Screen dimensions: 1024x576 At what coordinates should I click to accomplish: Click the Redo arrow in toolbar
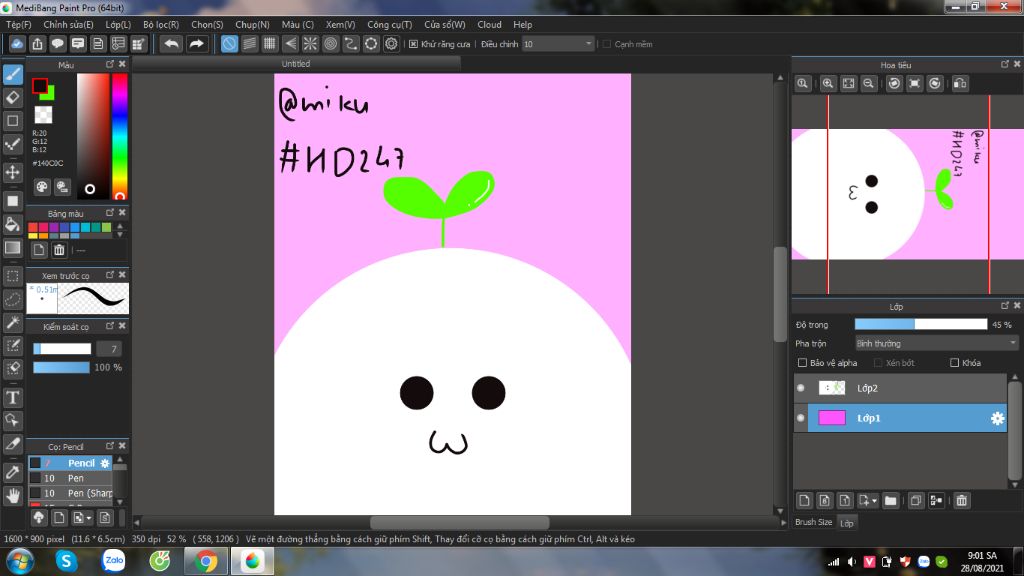[196, 44]
